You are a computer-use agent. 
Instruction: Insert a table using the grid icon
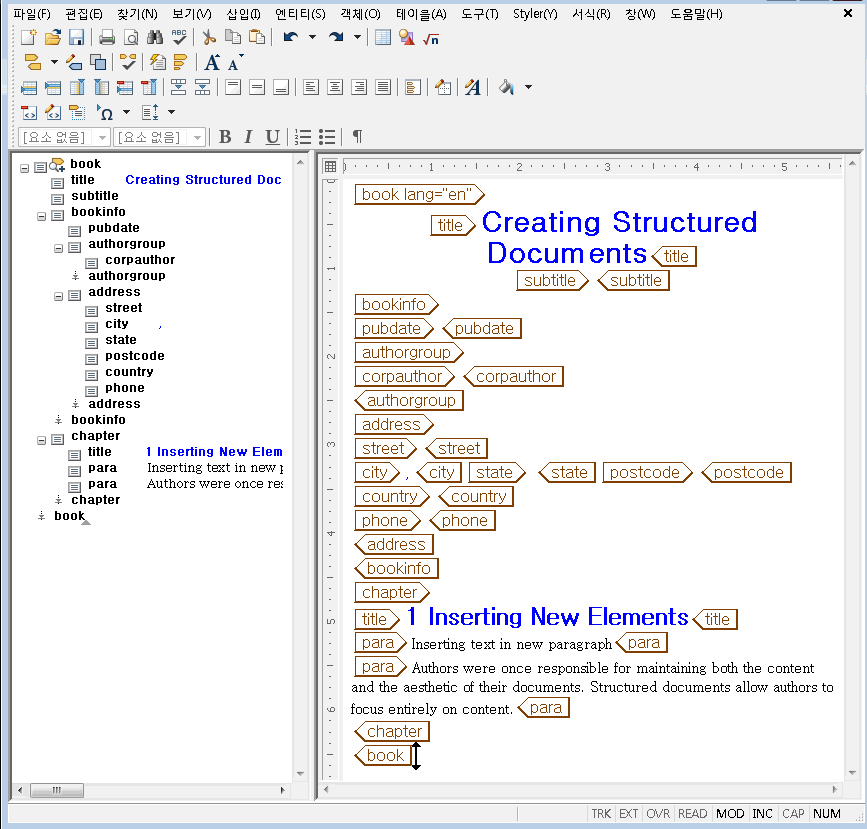pos(383,38)
